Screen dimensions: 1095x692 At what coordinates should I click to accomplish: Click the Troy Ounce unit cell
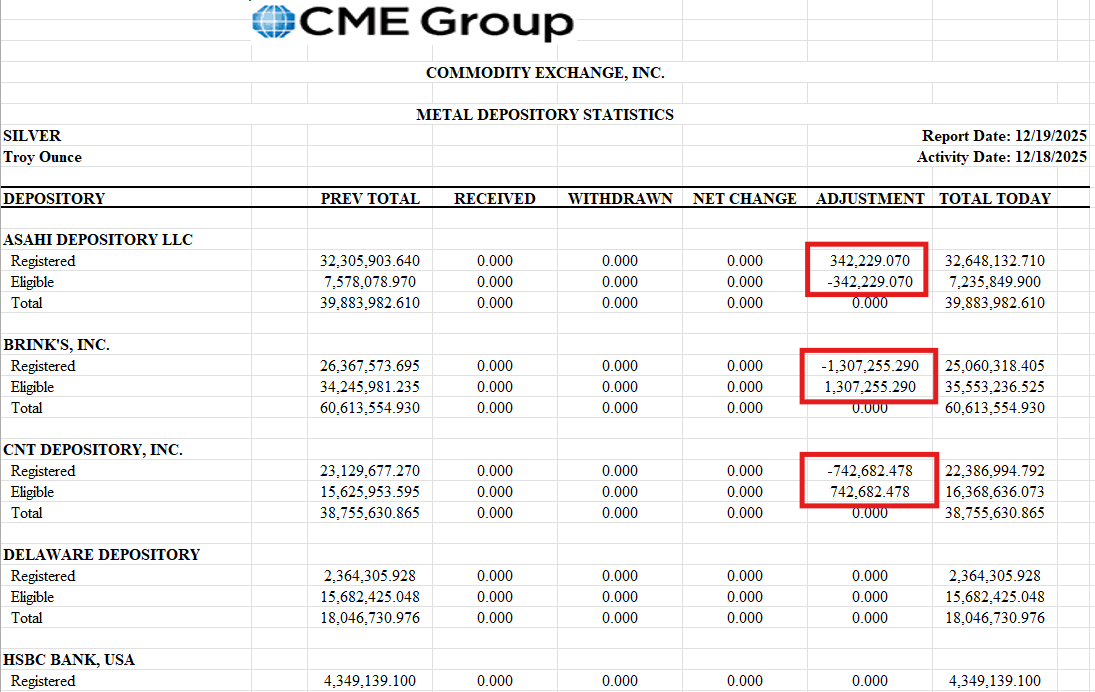point(43,157)
